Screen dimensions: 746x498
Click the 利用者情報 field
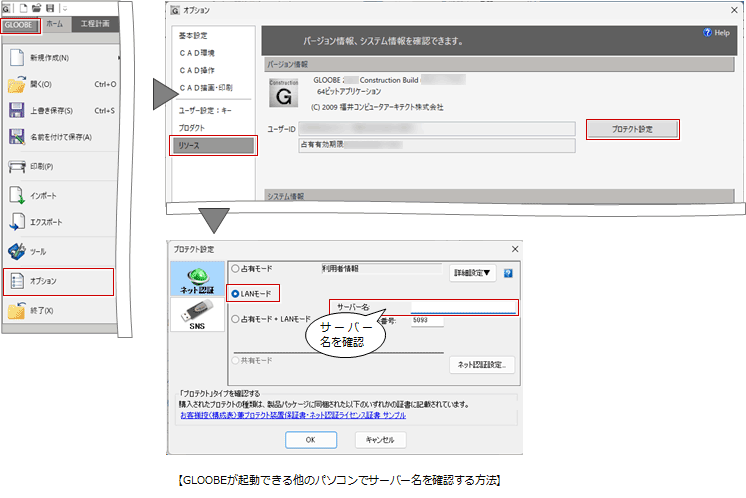(382, 269)
